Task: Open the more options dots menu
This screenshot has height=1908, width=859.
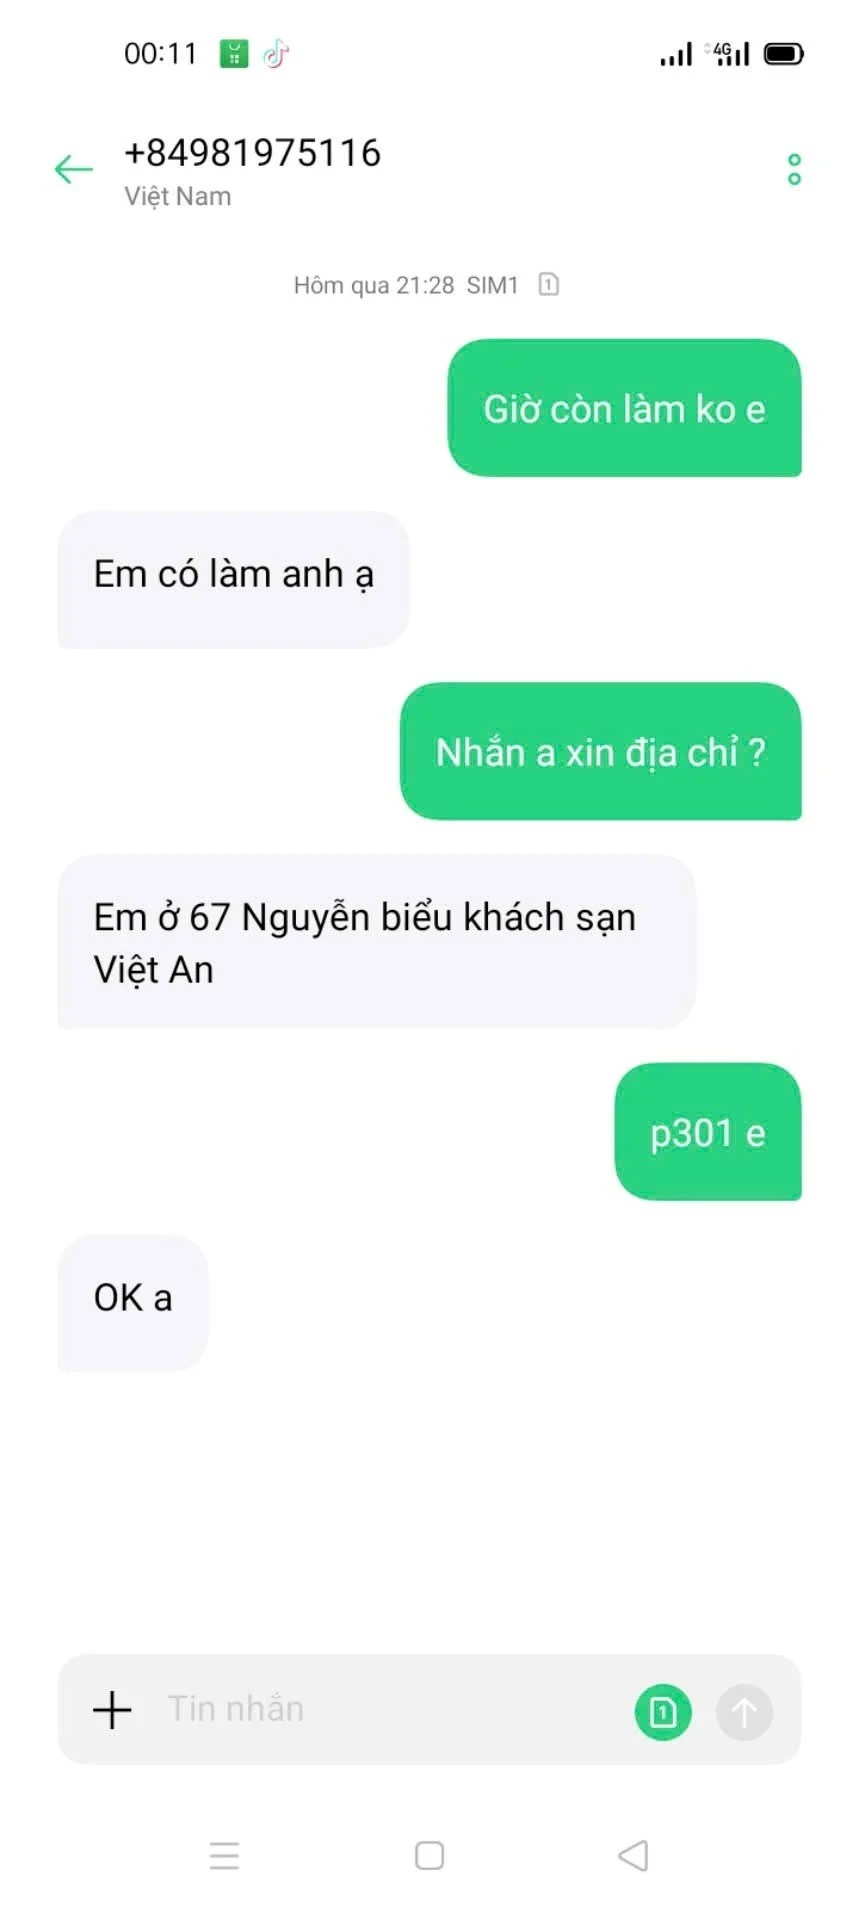Action: click(x=794, y=169)
